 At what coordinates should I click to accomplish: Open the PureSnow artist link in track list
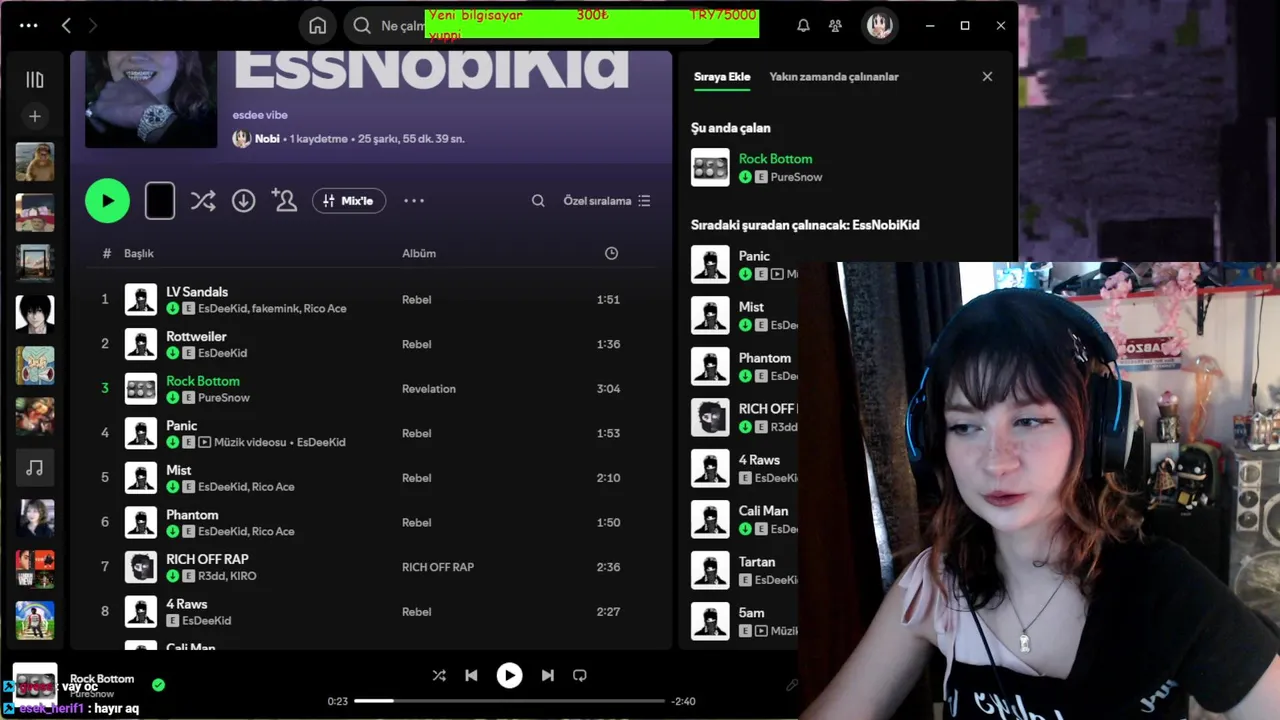tap(224, 398)
